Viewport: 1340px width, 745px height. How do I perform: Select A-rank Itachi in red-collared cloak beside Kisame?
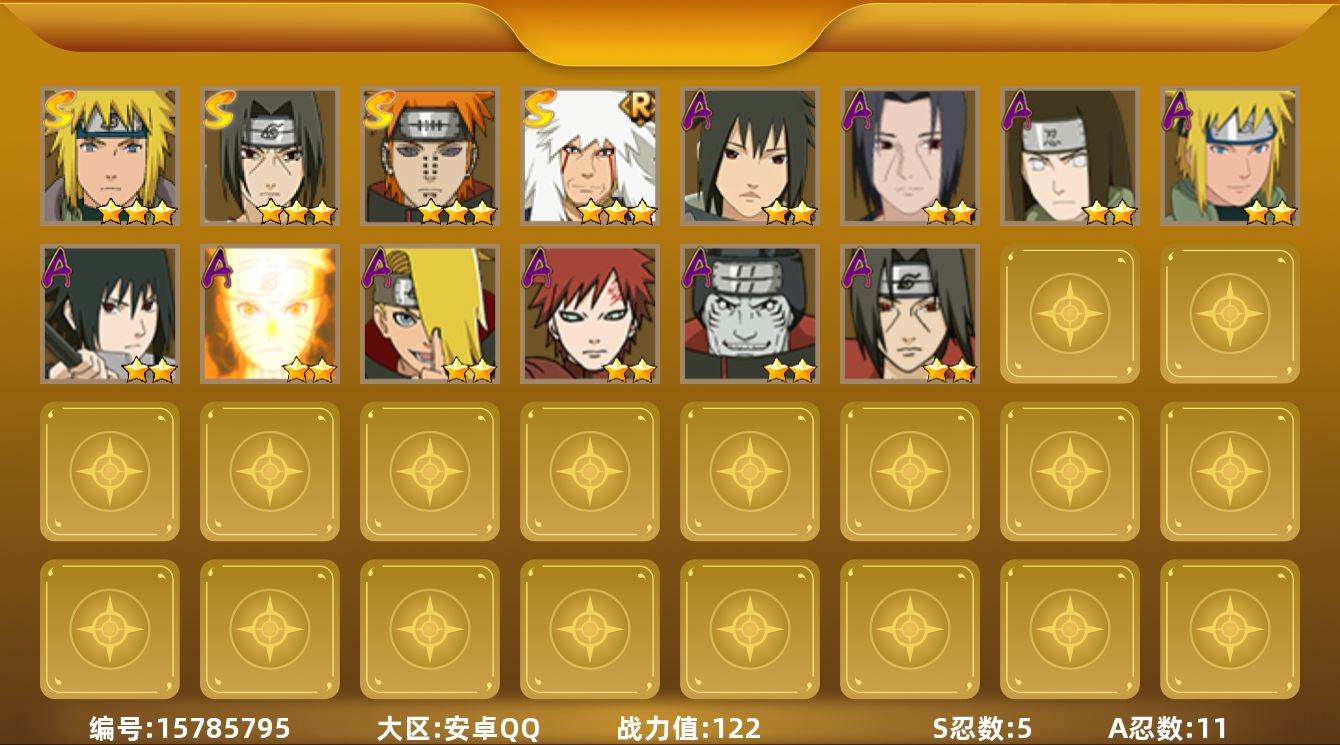pyautogui.click(x=910, y=314)
